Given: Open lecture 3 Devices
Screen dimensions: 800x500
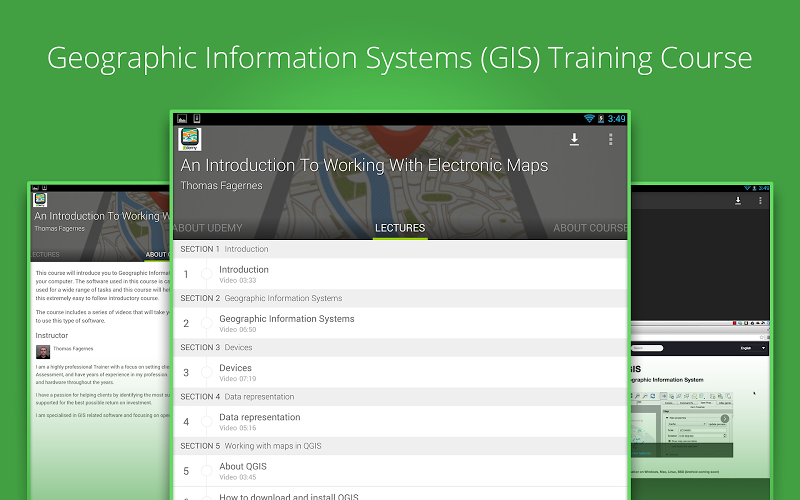Looking at the screenshot, I should pyautogui.click(x=400, y=372).
